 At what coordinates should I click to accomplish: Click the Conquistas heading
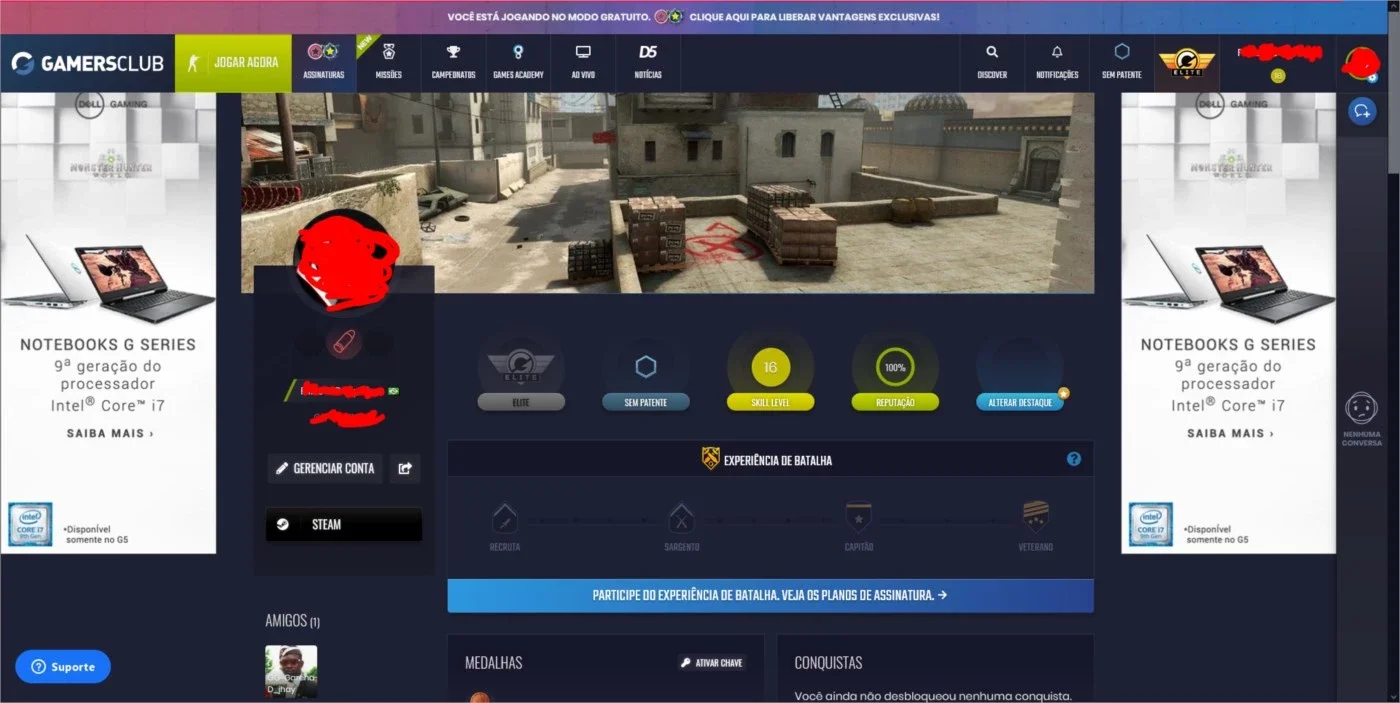828,663
